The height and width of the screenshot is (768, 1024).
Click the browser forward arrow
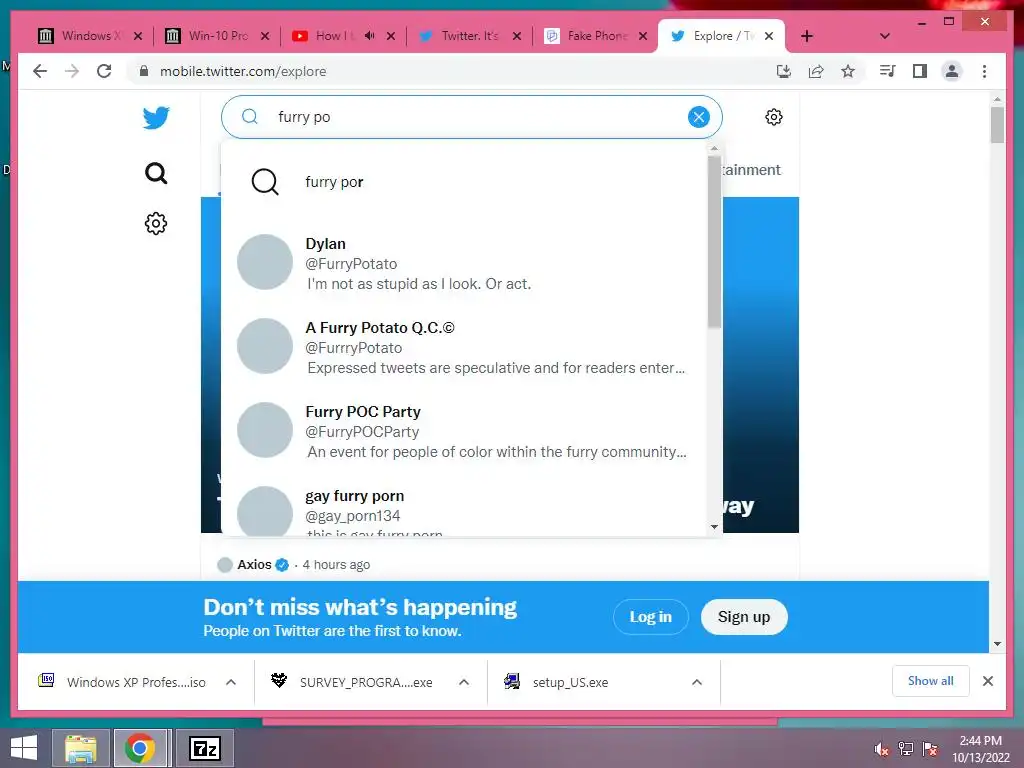pyautogui.click(x=72, y=71)
